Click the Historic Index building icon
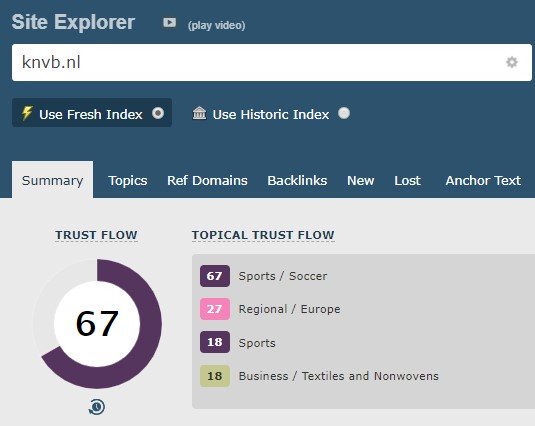 tap(199, 113)
